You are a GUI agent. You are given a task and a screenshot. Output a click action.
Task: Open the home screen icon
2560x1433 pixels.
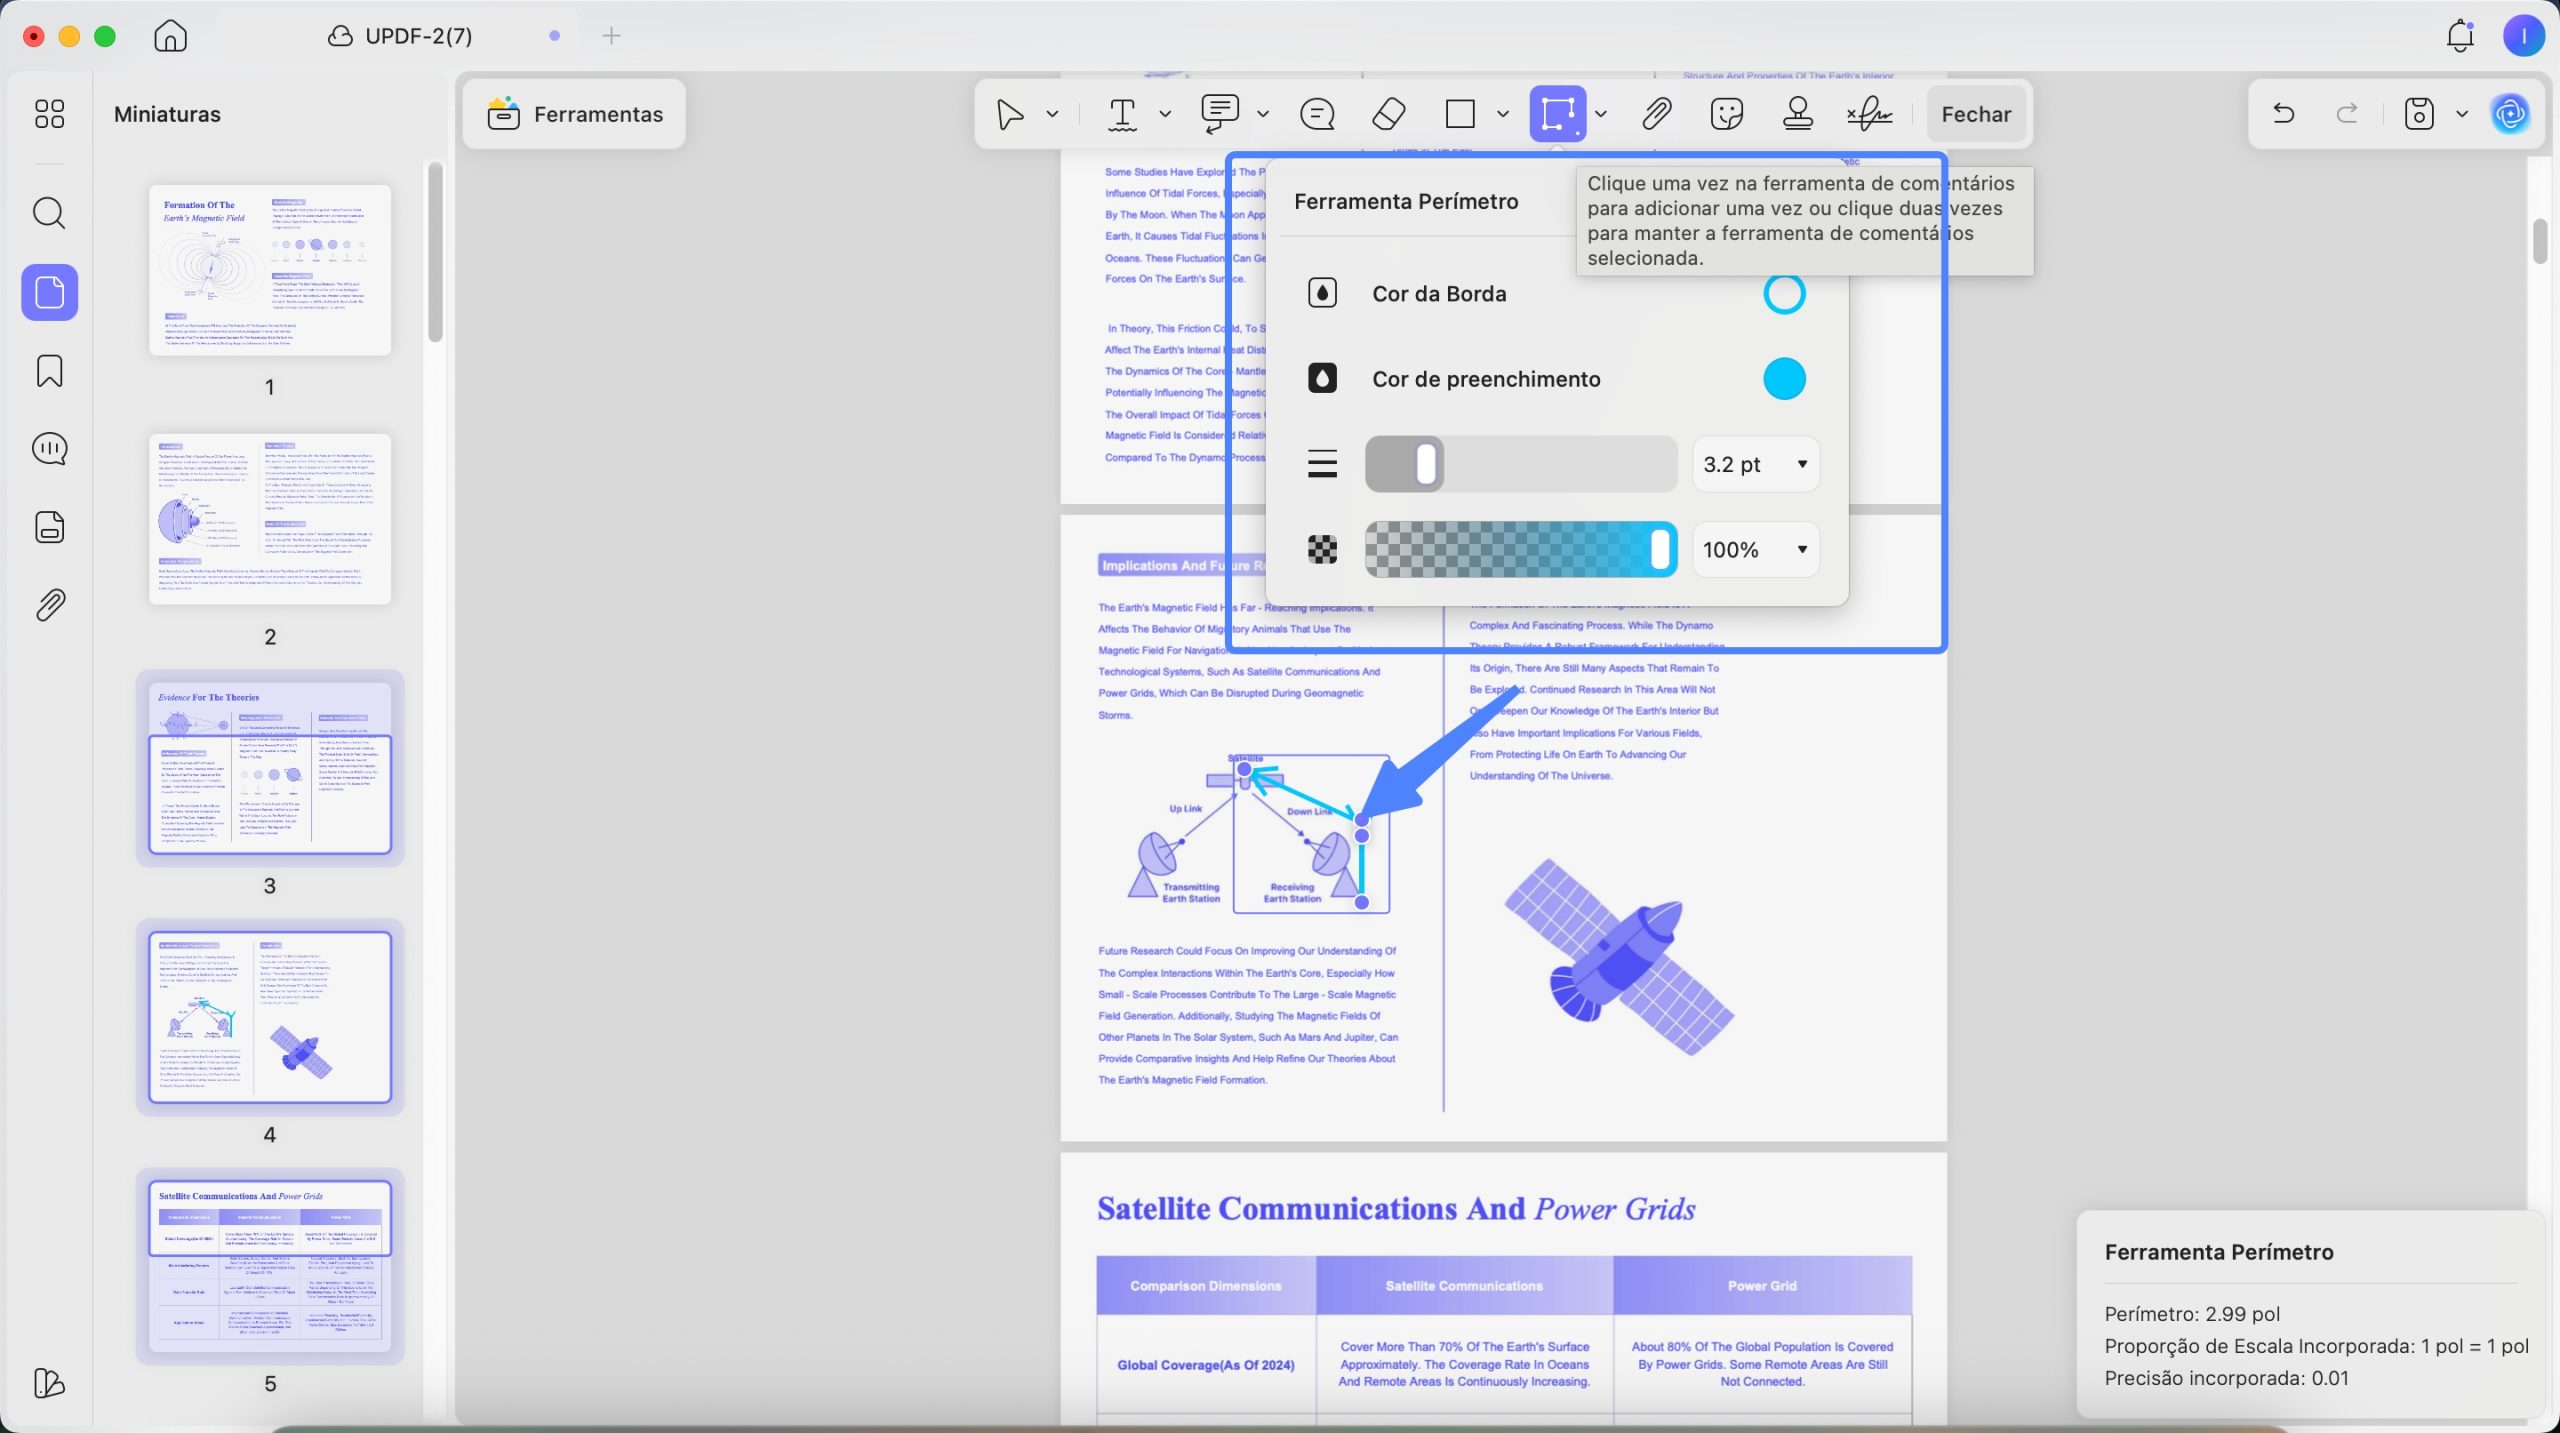(170, 36)
